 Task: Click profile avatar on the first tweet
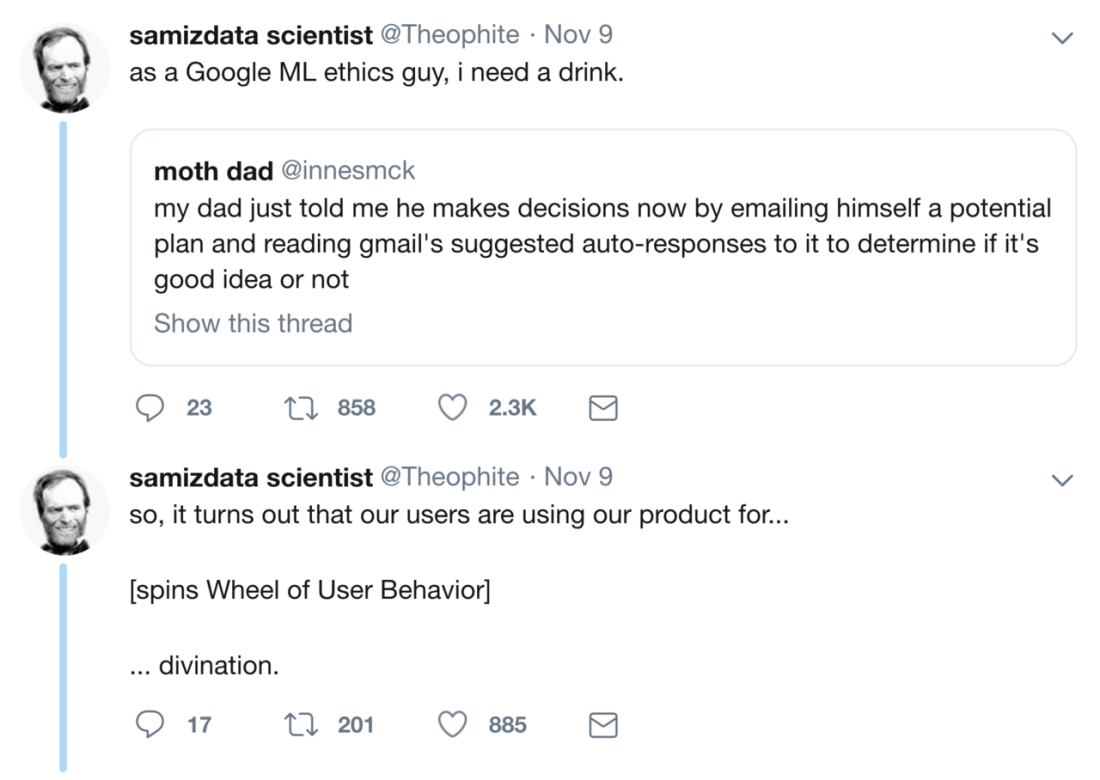pos(65,68)
